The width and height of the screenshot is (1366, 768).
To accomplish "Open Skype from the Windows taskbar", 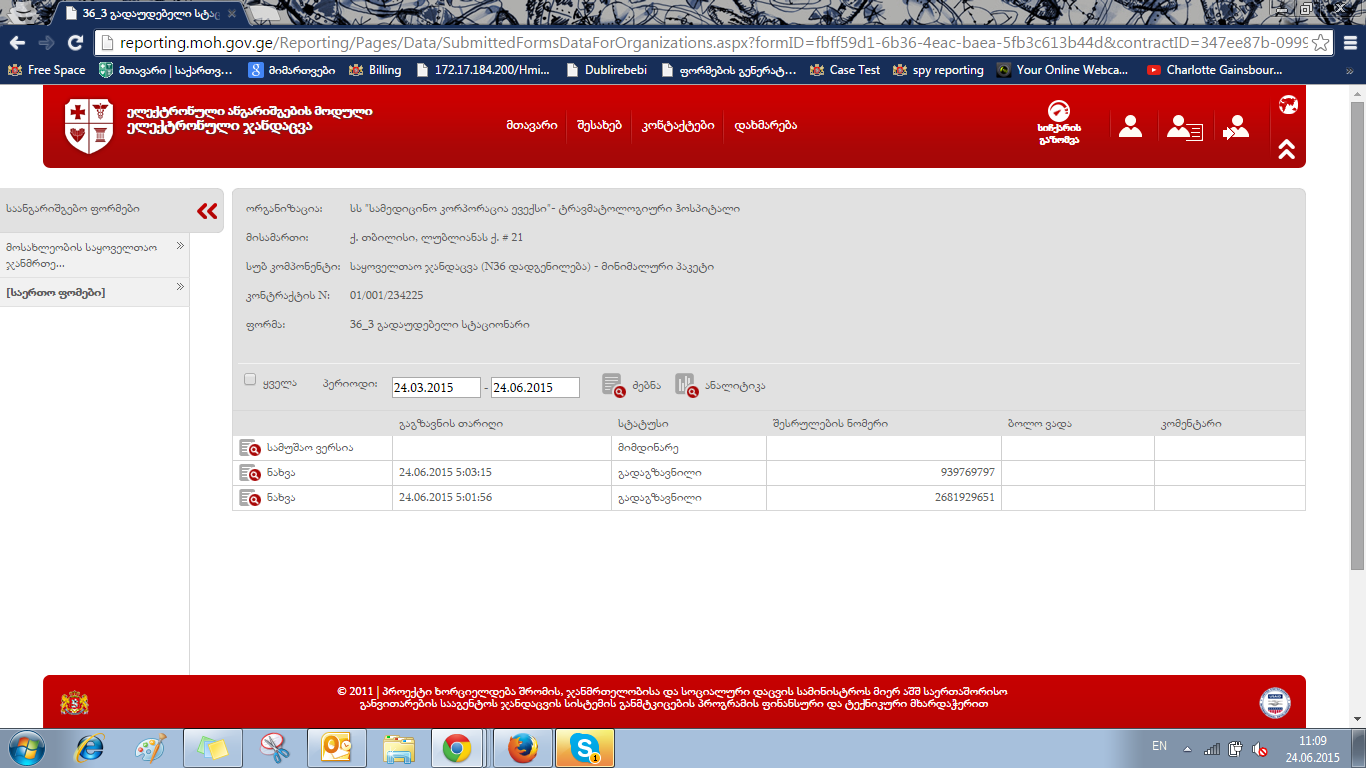I will (584, 748).
